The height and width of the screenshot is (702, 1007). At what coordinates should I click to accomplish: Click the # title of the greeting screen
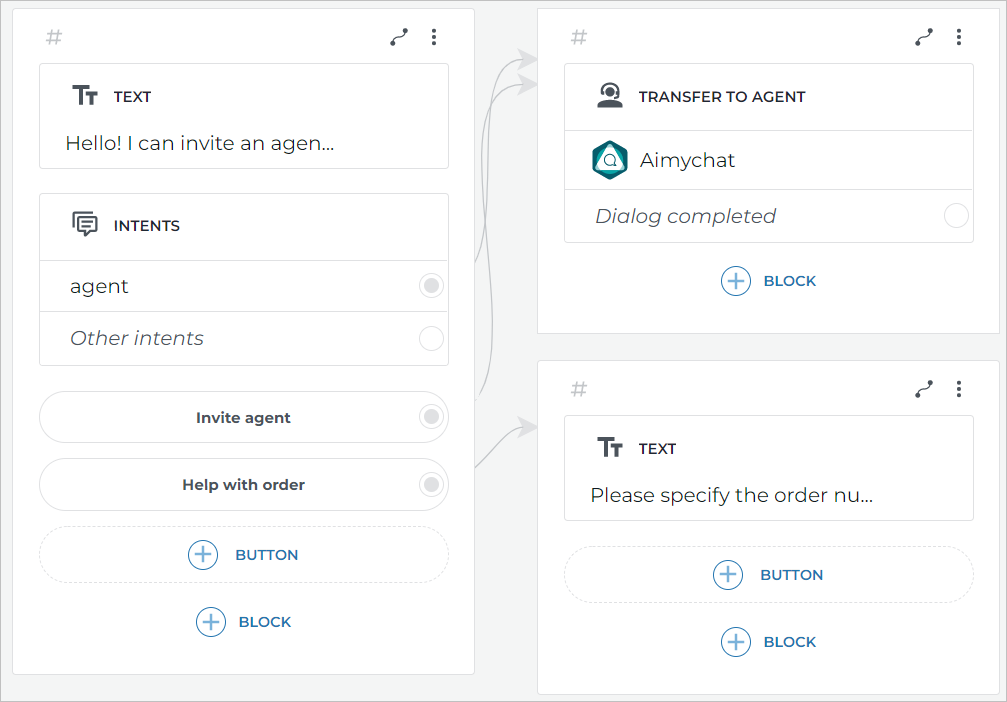coord(54,38)
